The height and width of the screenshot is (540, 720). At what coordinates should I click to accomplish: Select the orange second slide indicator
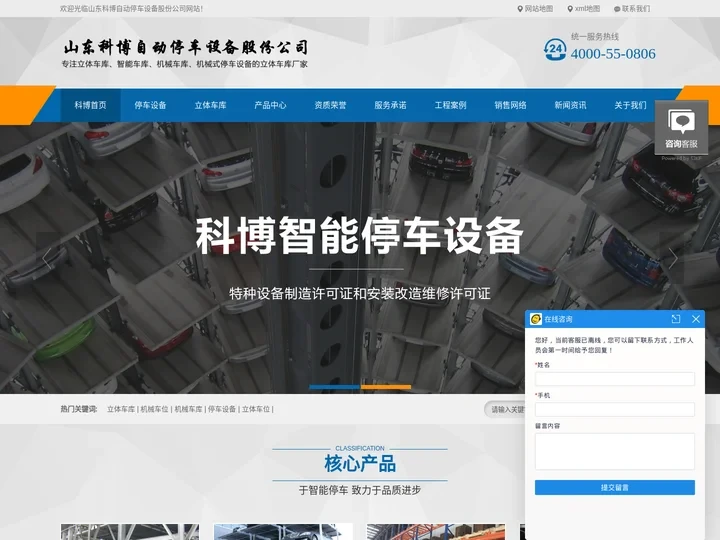386,387
